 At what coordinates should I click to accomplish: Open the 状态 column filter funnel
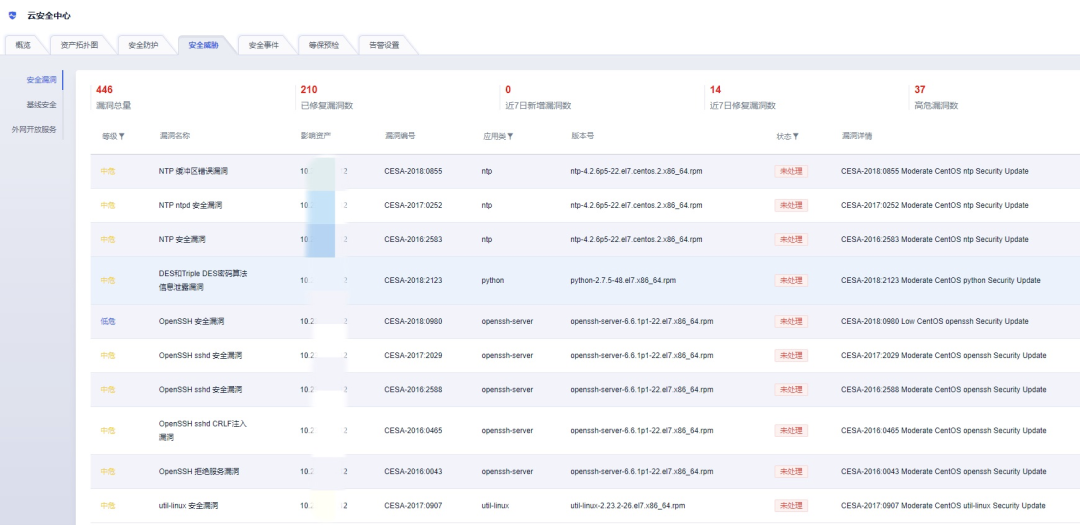pos(796,136)
